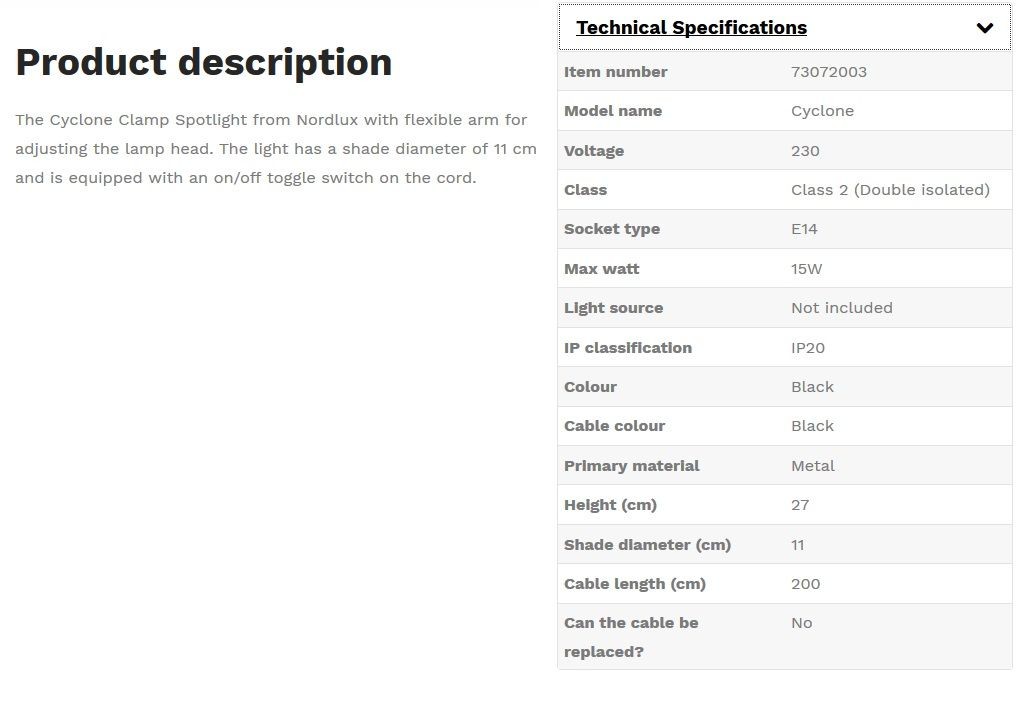Click the Item number label

click(x=615, y=72)
